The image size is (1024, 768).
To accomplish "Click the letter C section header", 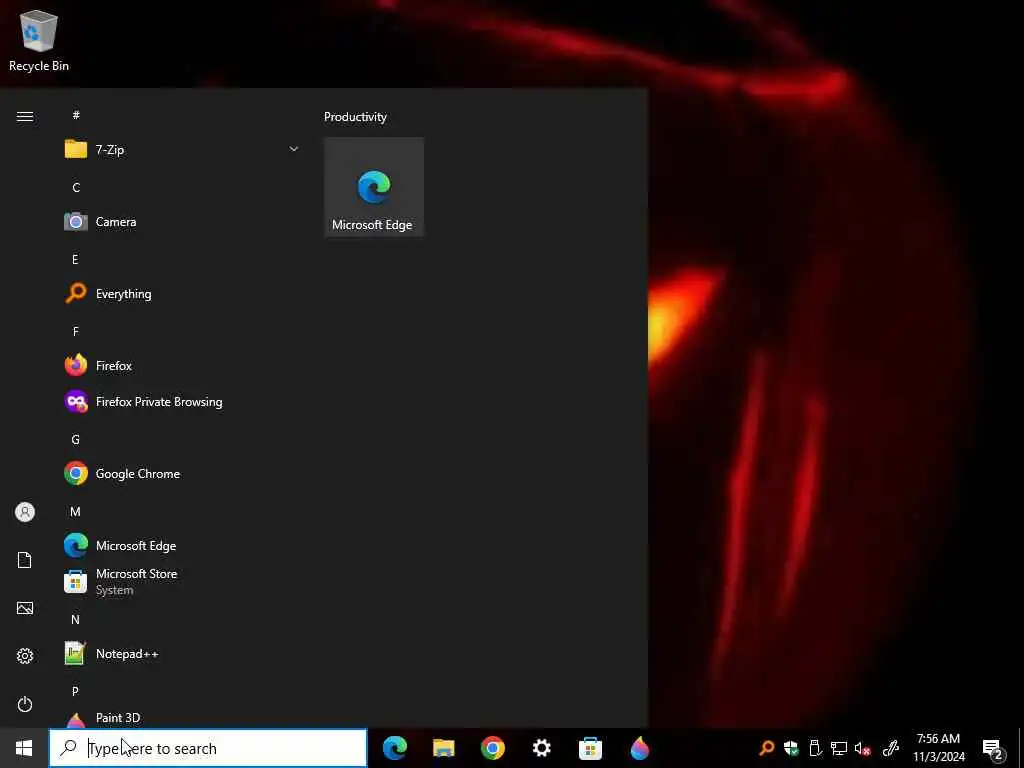I will (x=76, y=187).
